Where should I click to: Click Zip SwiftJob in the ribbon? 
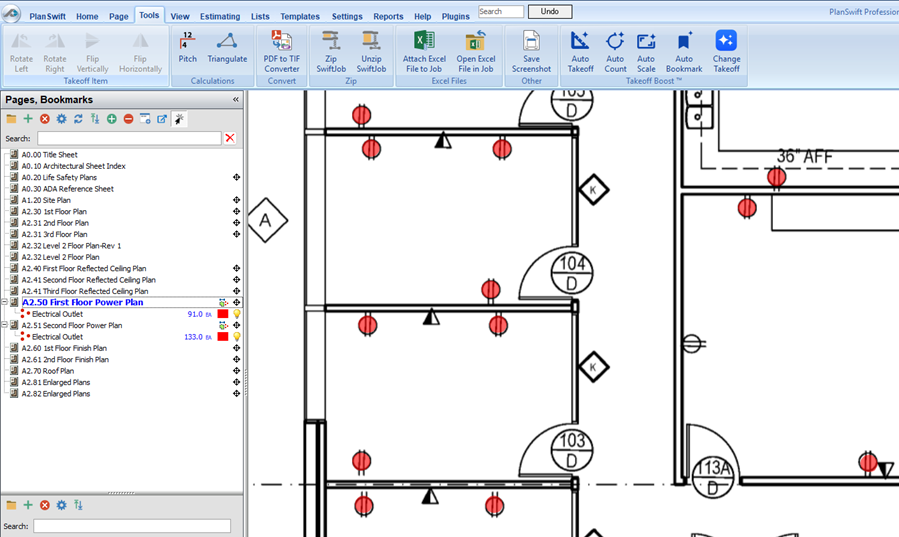[x=331, y=52]
